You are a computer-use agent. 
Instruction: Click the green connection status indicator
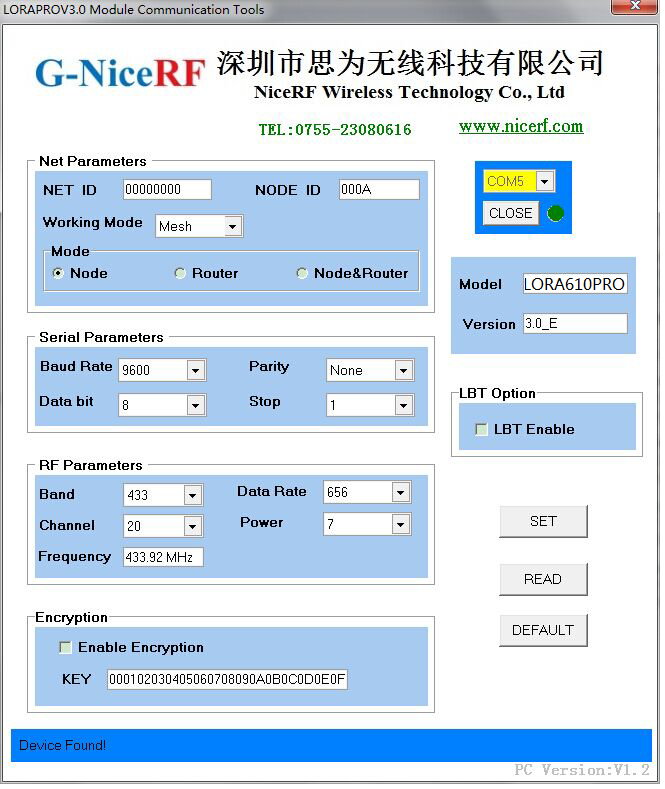(556, 213)
